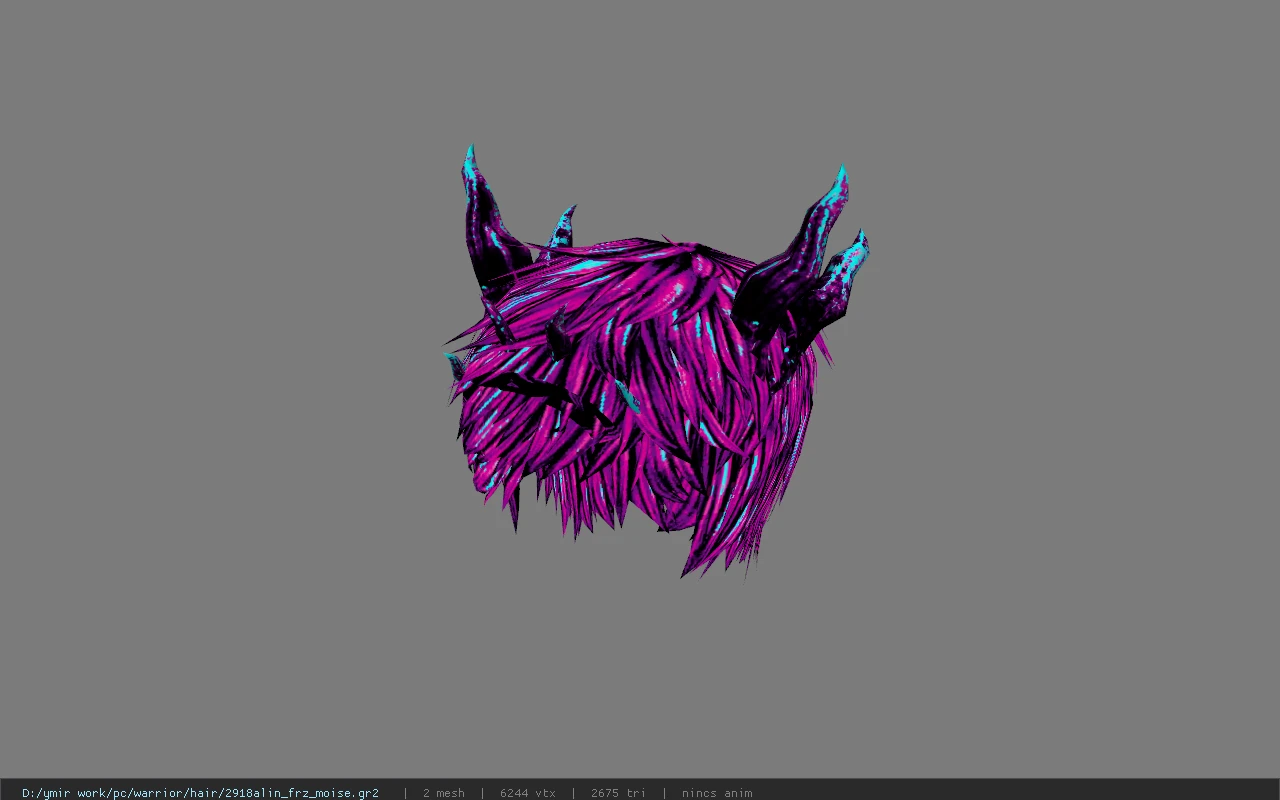Viewport: 1280px width, 800px height.
Task: Click the cyan spike in the hair center
Action: click(x=627, y=396)
